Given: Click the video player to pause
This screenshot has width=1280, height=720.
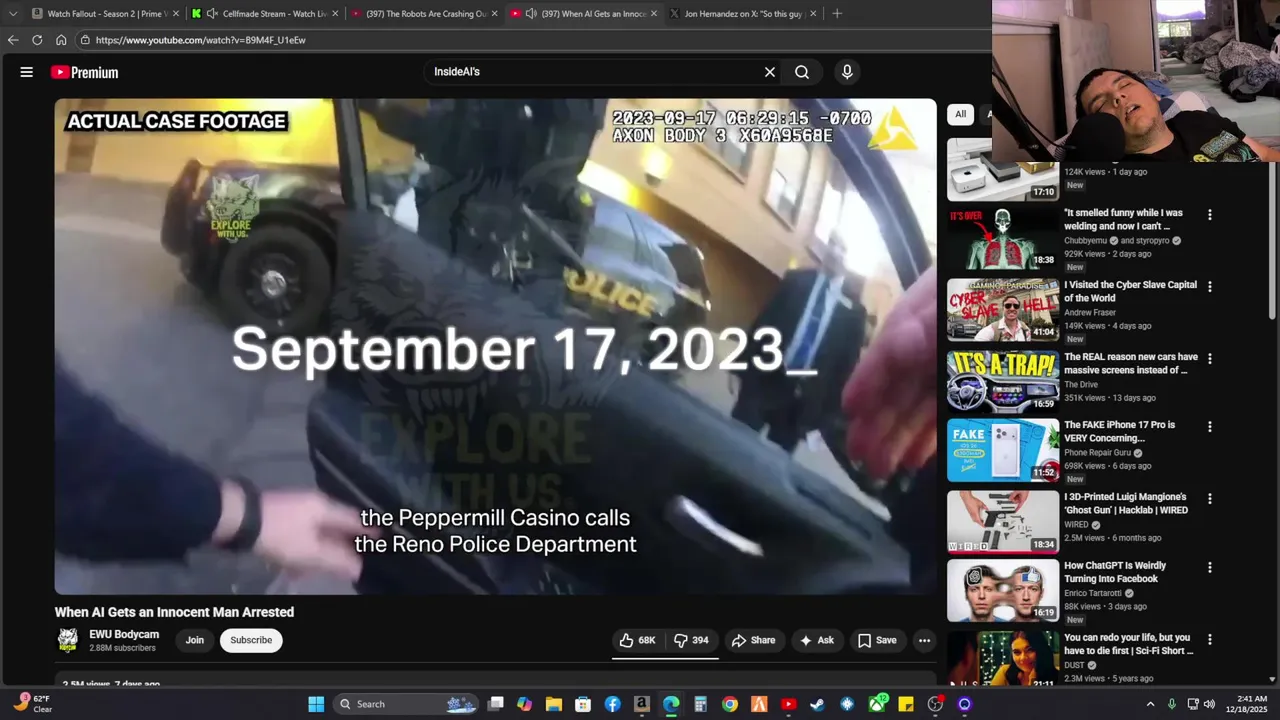Looking at the screenshot, I should point(495,346).
